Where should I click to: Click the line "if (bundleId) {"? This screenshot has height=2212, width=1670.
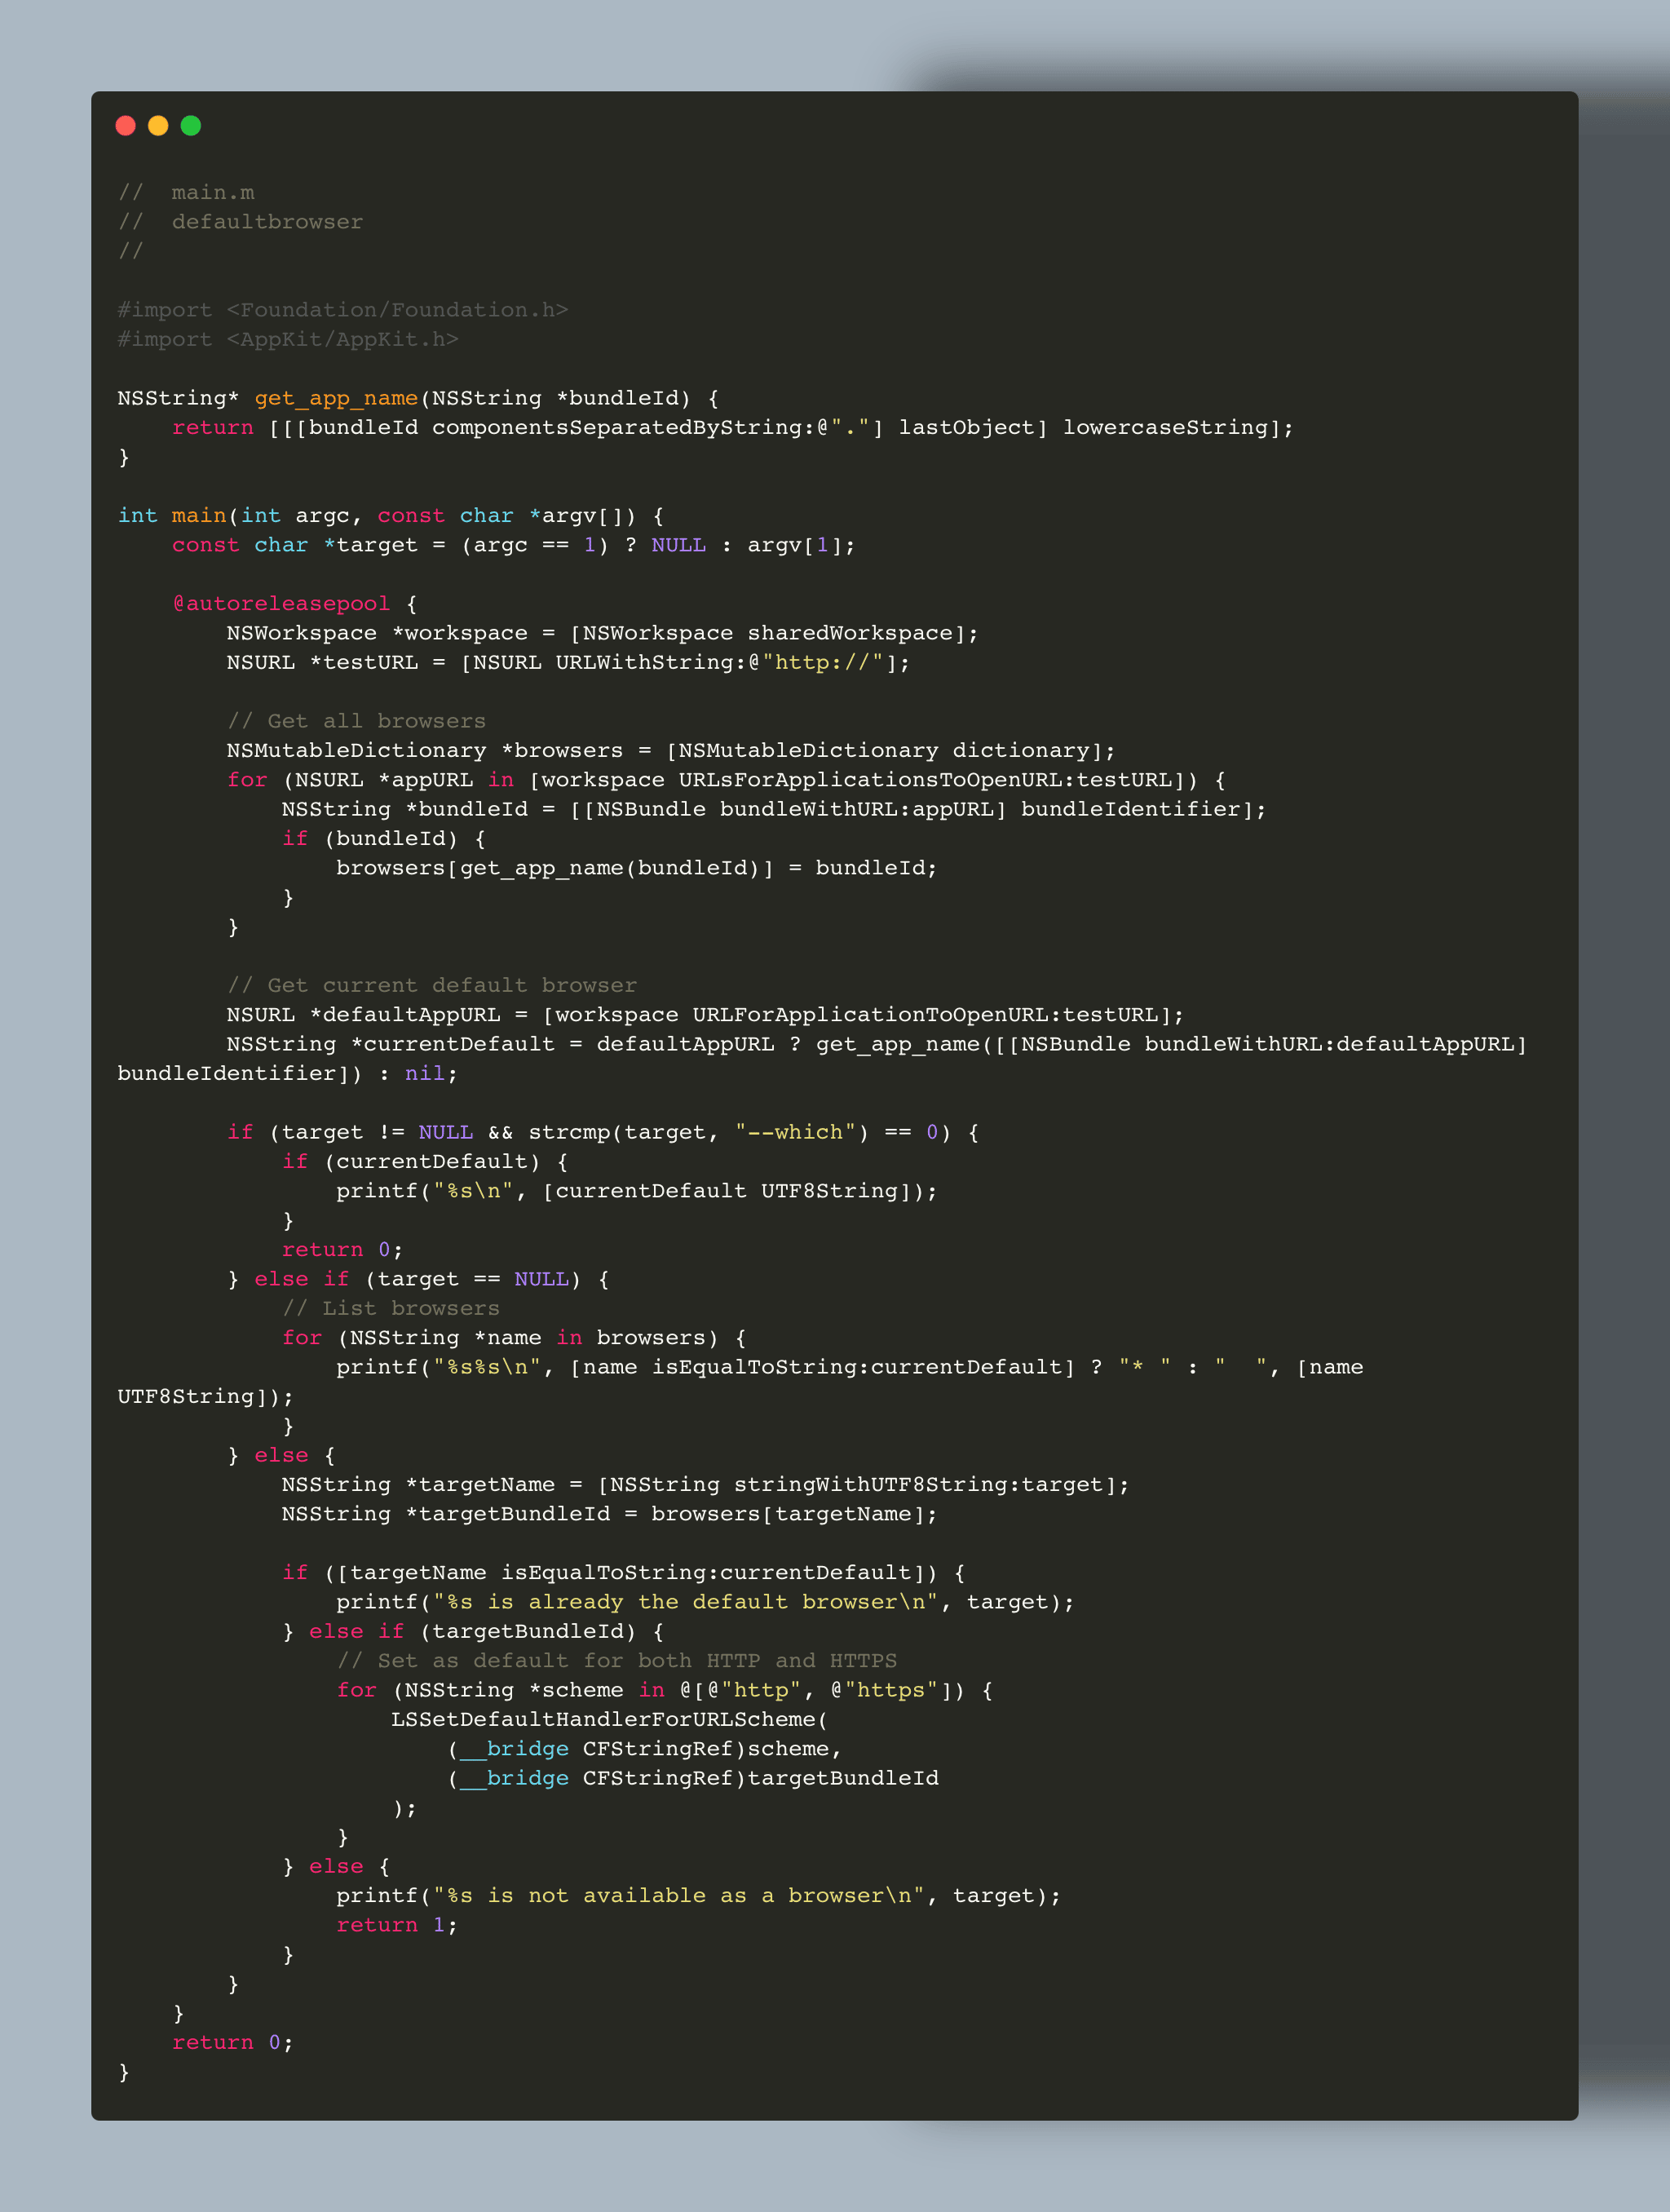[384, 838]
